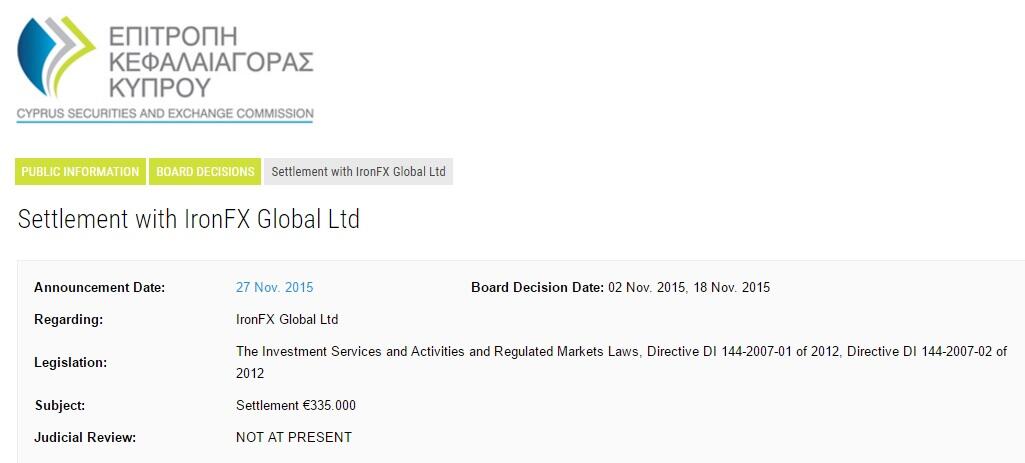Click the CySEC blue-green logo emblem
This screenshot has height=463, width=1025.
click(x=56, y=56)
